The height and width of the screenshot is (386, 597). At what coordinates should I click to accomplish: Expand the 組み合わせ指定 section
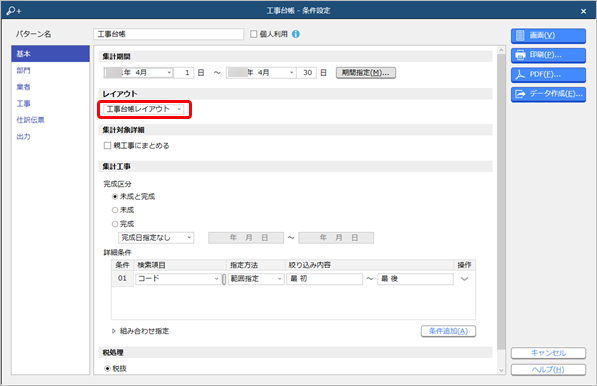click(114, 331)
